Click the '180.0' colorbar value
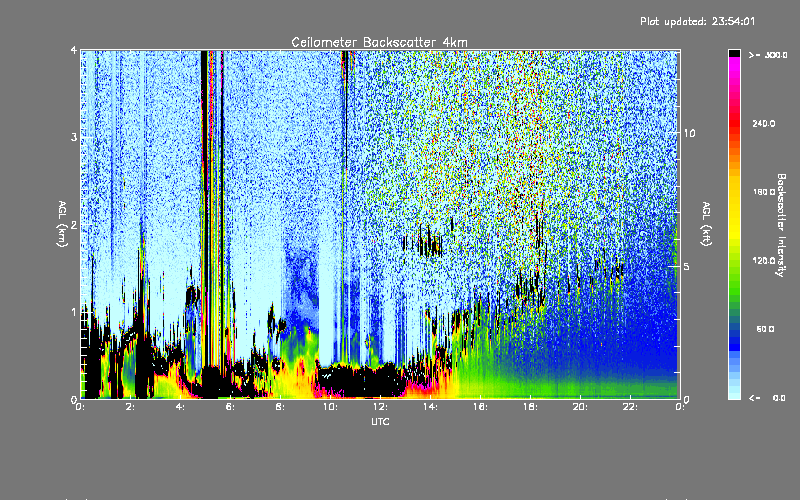This screenshot has width=800, height=500. click(764, 192)
